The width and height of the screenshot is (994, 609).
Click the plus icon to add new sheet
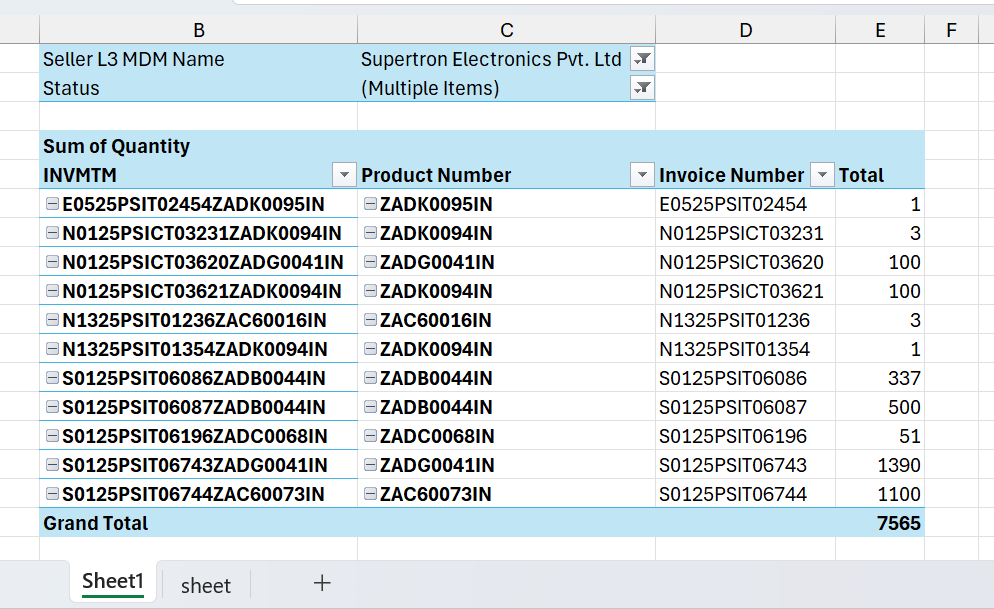point(322,584)
